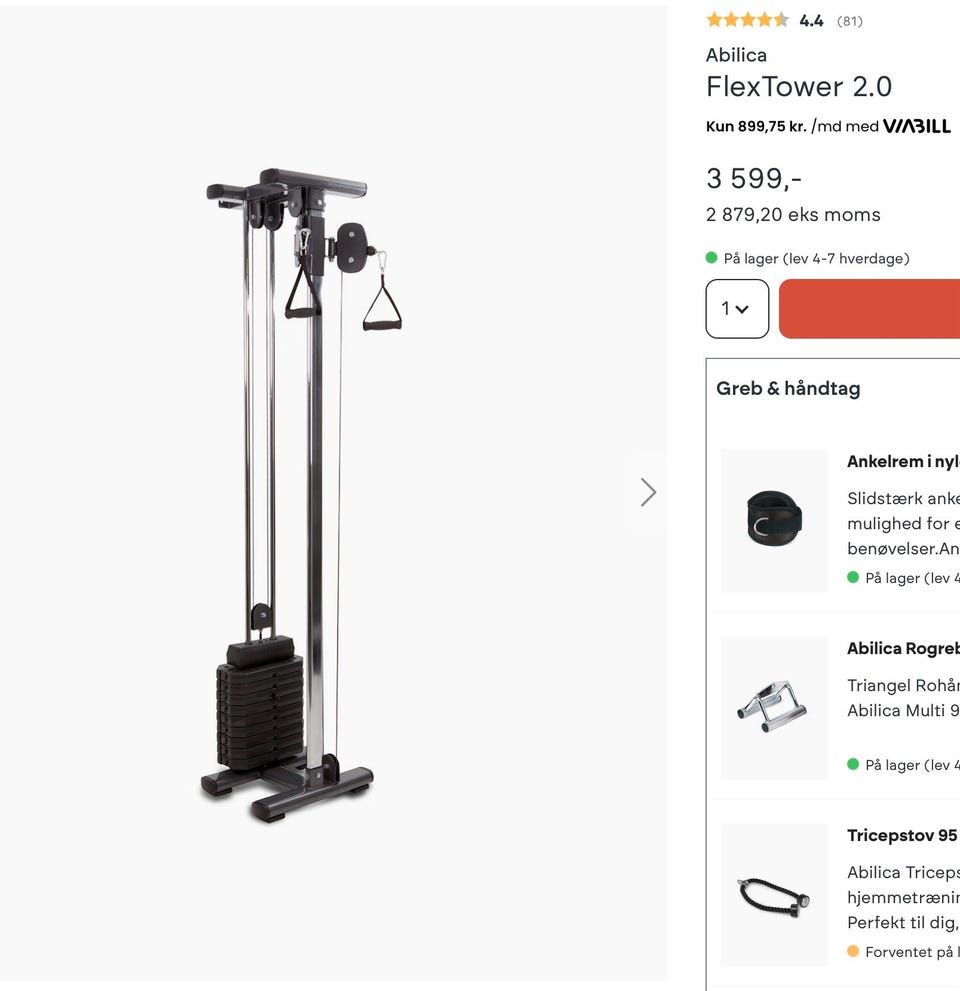Open the Tricepstov rope thumbnail
This screenshot has height=991, width=960.
point(774,895)
